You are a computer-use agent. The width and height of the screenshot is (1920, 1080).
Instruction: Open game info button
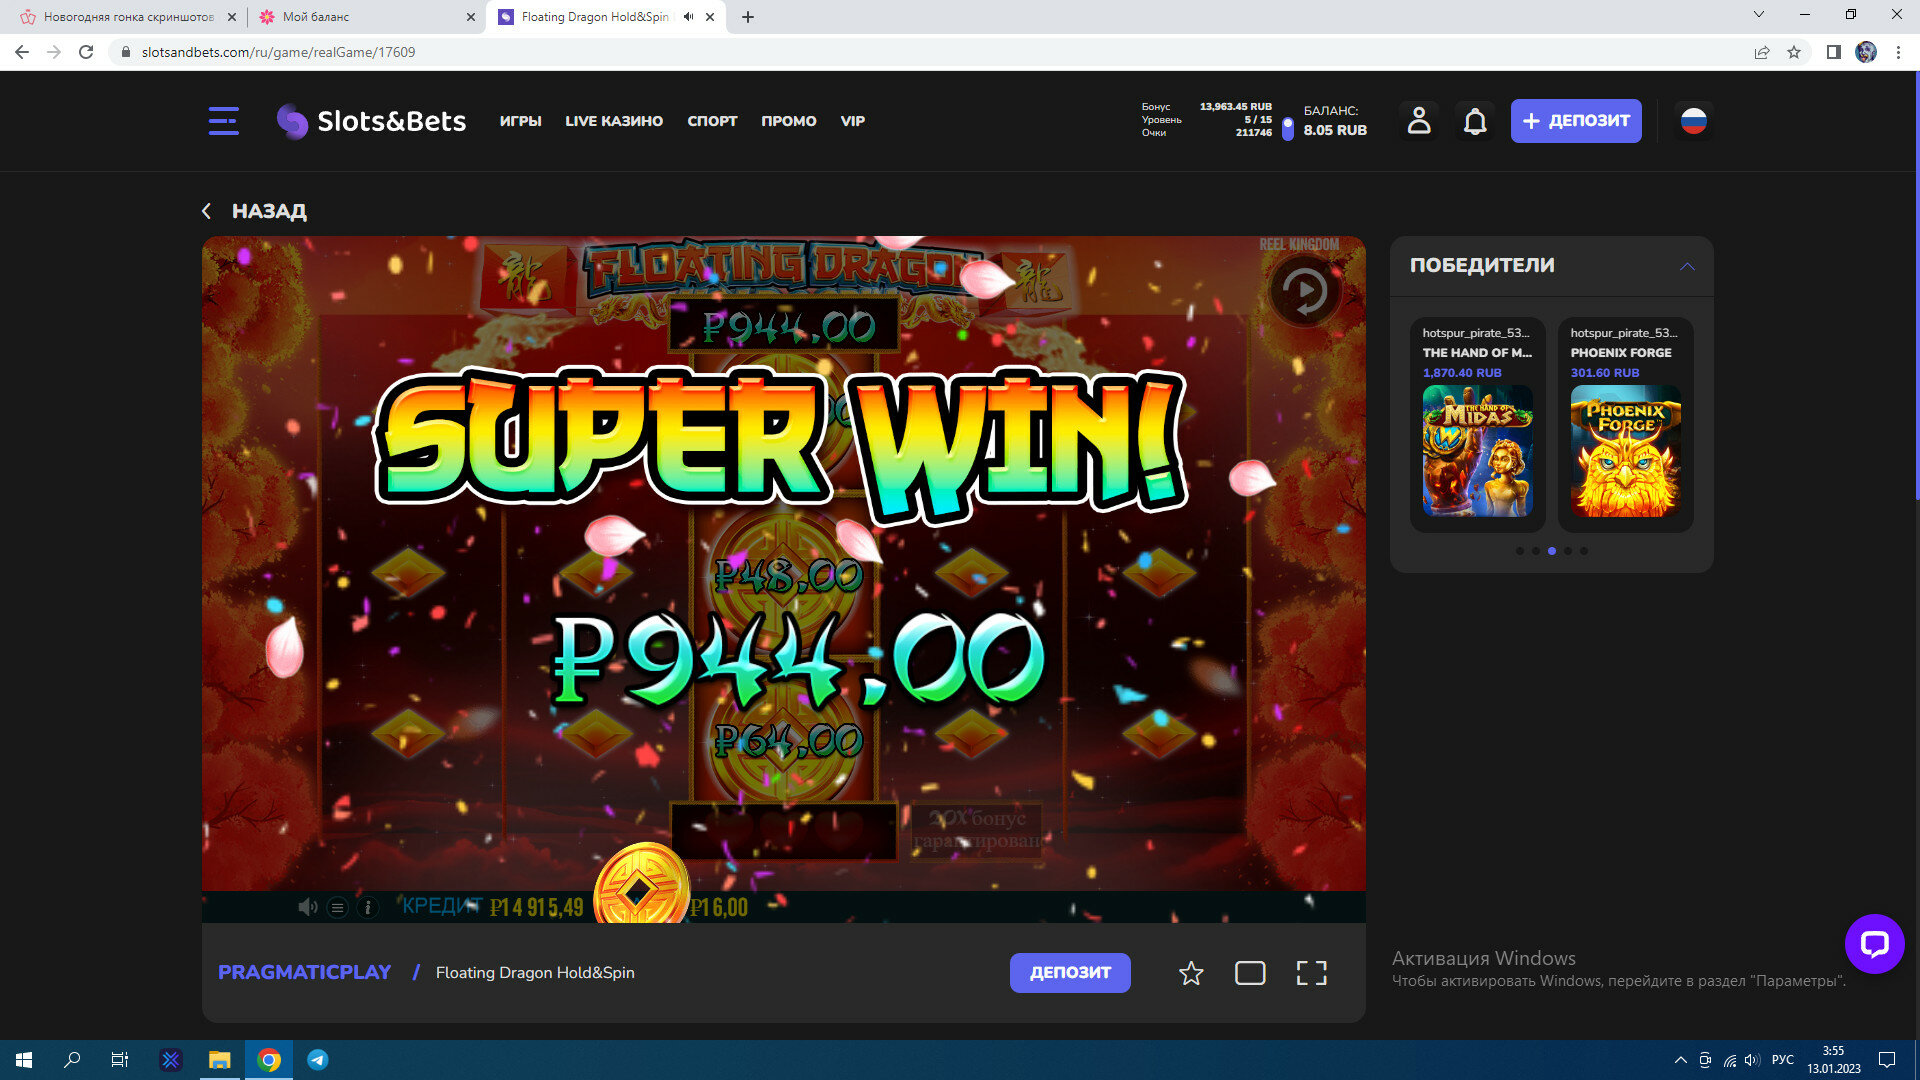pyautogui.click(x=367, y=907)
